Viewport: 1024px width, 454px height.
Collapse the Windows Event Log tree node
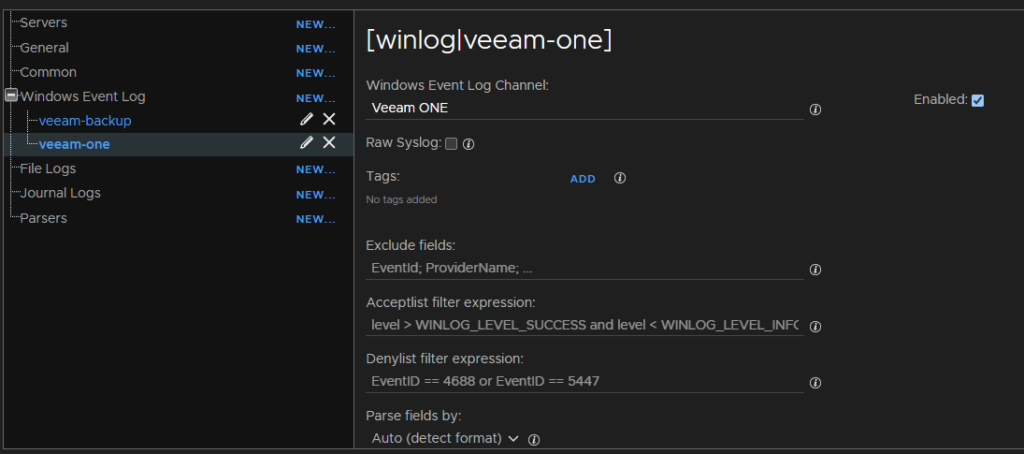tap(11, 95)
